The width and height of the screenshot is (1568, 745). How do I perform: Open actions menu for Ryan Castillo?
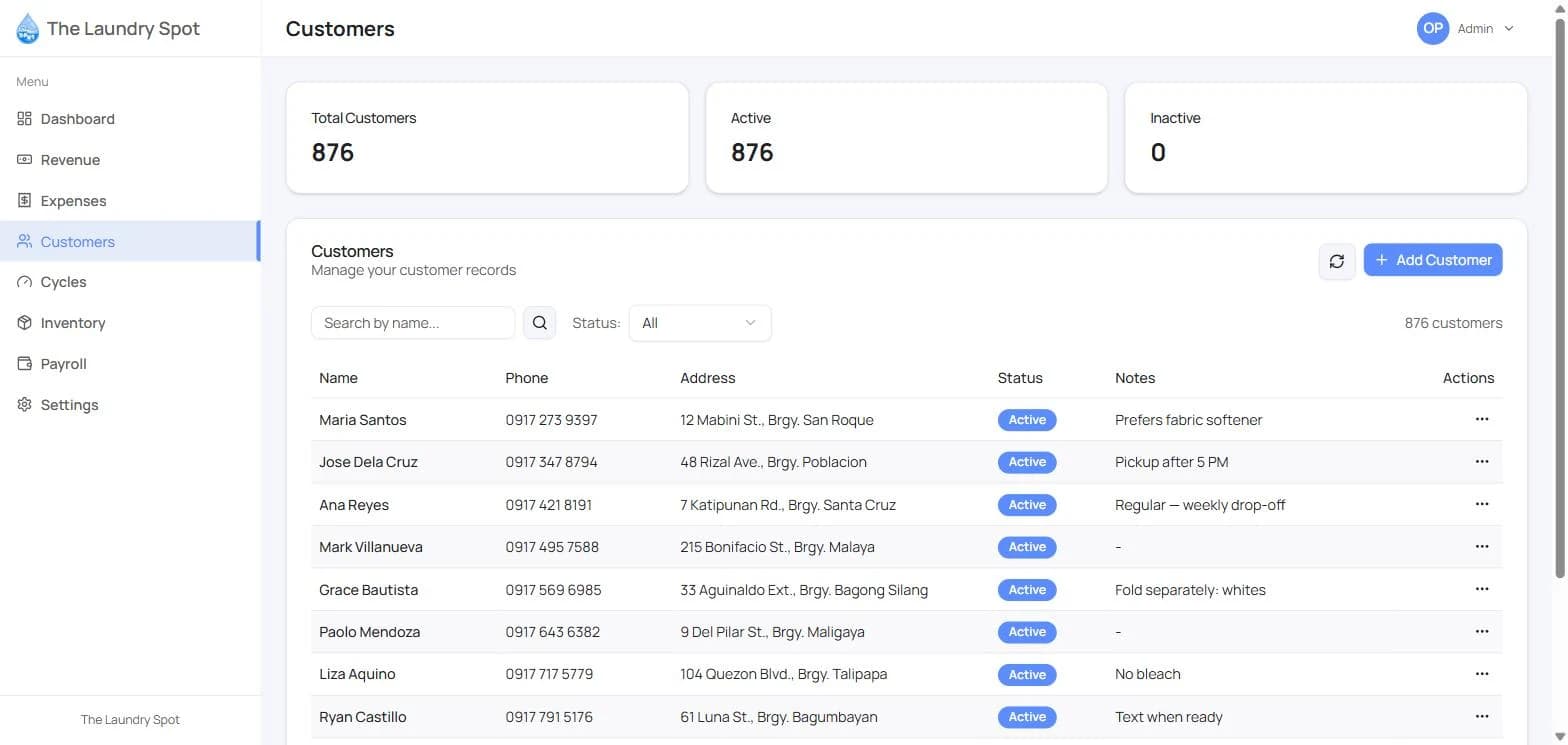pyautogui.click(x=1482, y=717)
